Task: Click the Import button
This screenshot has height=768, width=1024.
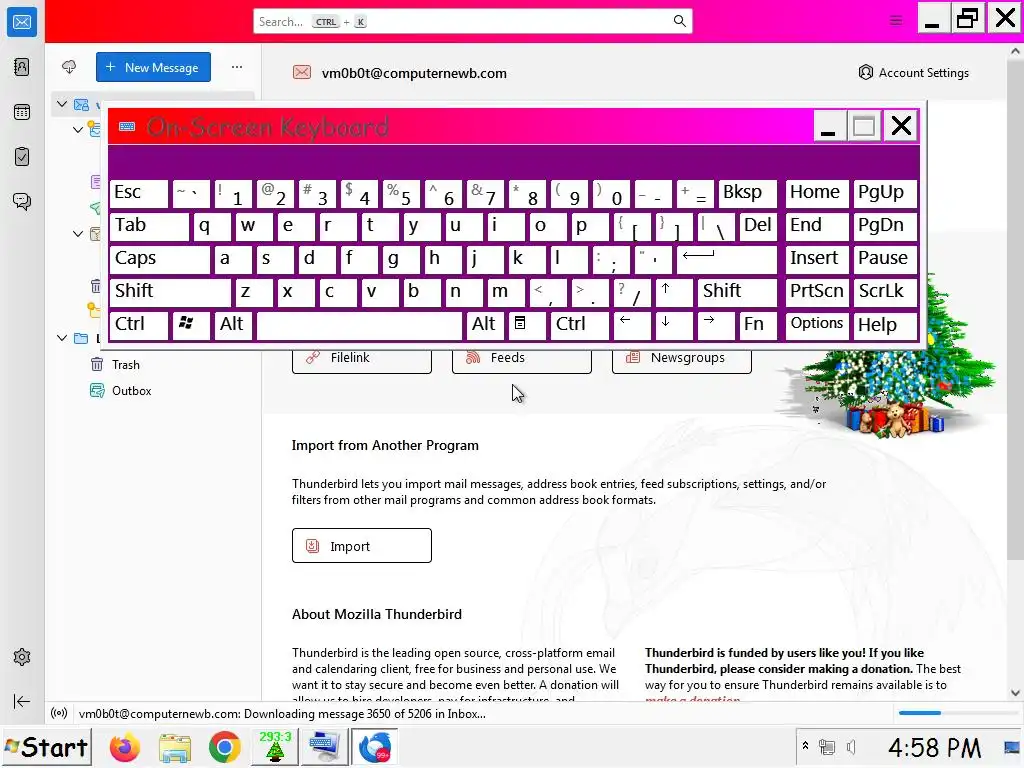Action: (x=362, y=545)
